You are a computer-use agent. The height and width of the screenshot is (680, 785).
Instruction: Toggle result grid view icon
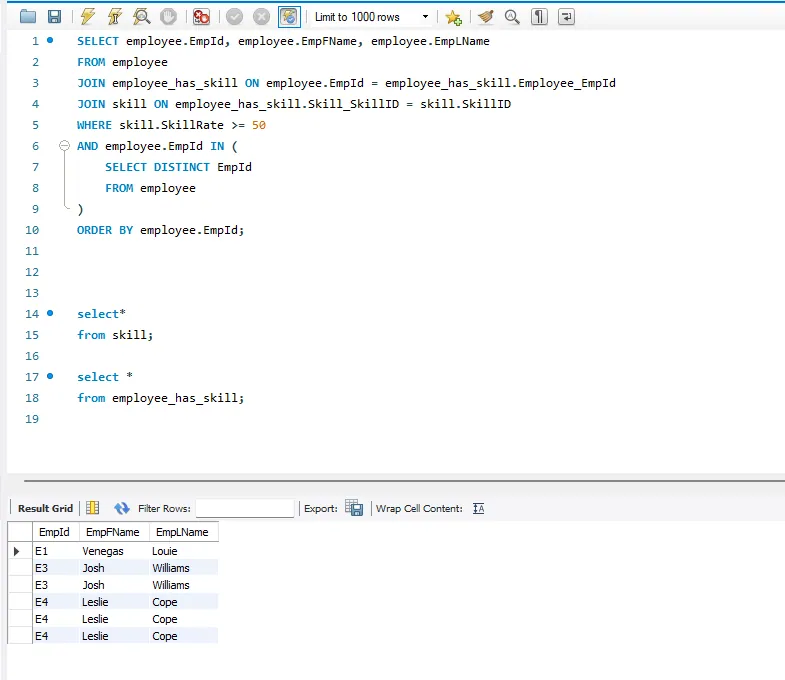pyautogui.click(x=93, y=508)
